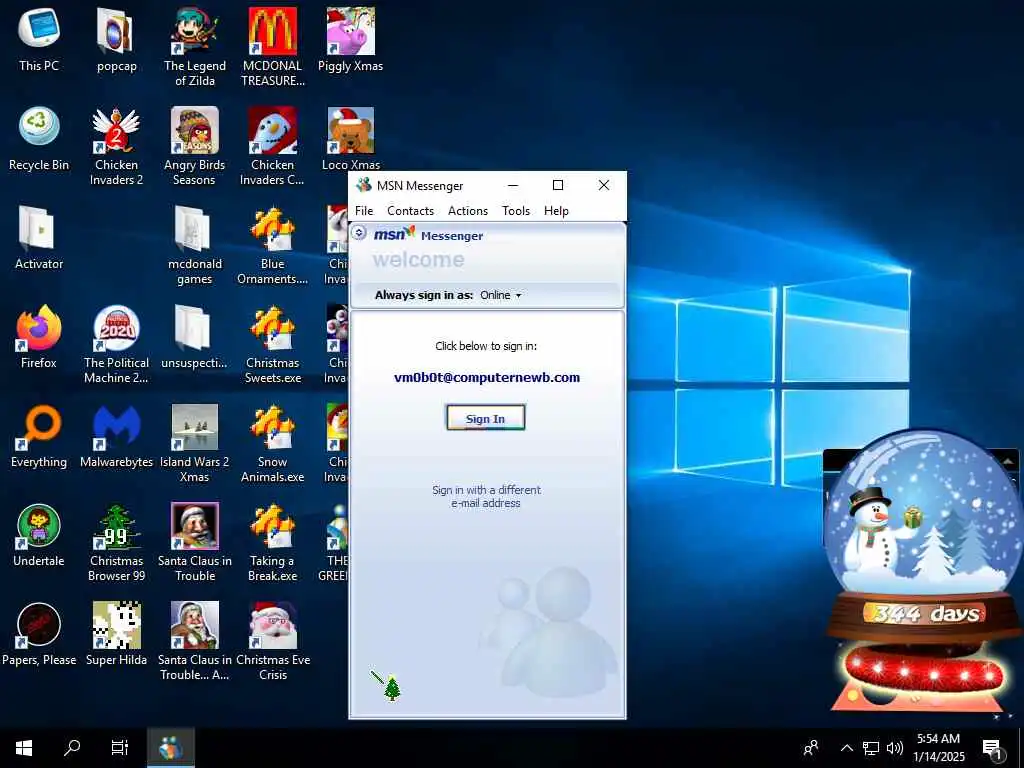This screenshot has width=1024, height=768.
Task: Select the Chicken Invaders C... shortcut
Action: click(272, 146)
